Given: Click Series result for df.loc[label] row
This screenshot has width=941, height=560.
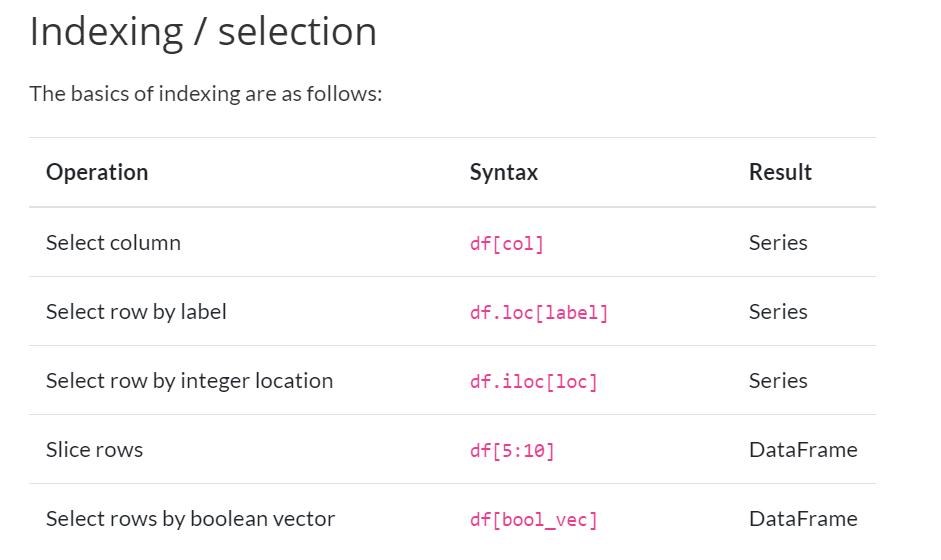Looking at the screenshot, I should [778, 311].
